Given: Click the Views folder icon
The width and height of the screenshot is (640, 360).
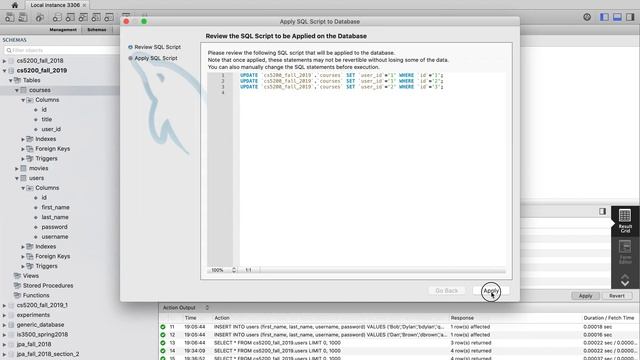Looking at the screenshot, I should (17, 276).
